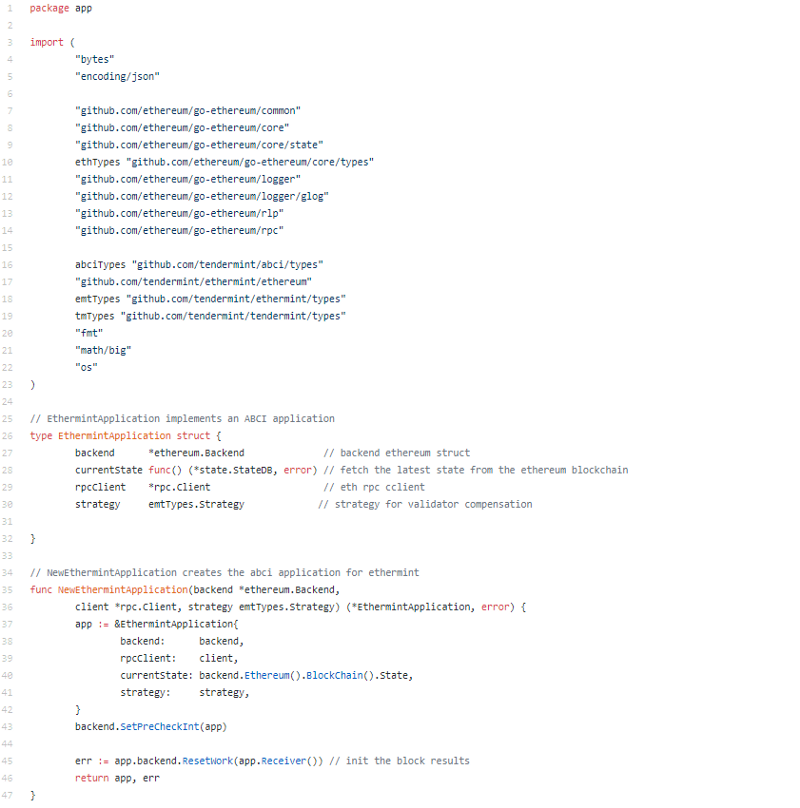
Task: Click the 'import' keyword
Action: pos(46,43)
